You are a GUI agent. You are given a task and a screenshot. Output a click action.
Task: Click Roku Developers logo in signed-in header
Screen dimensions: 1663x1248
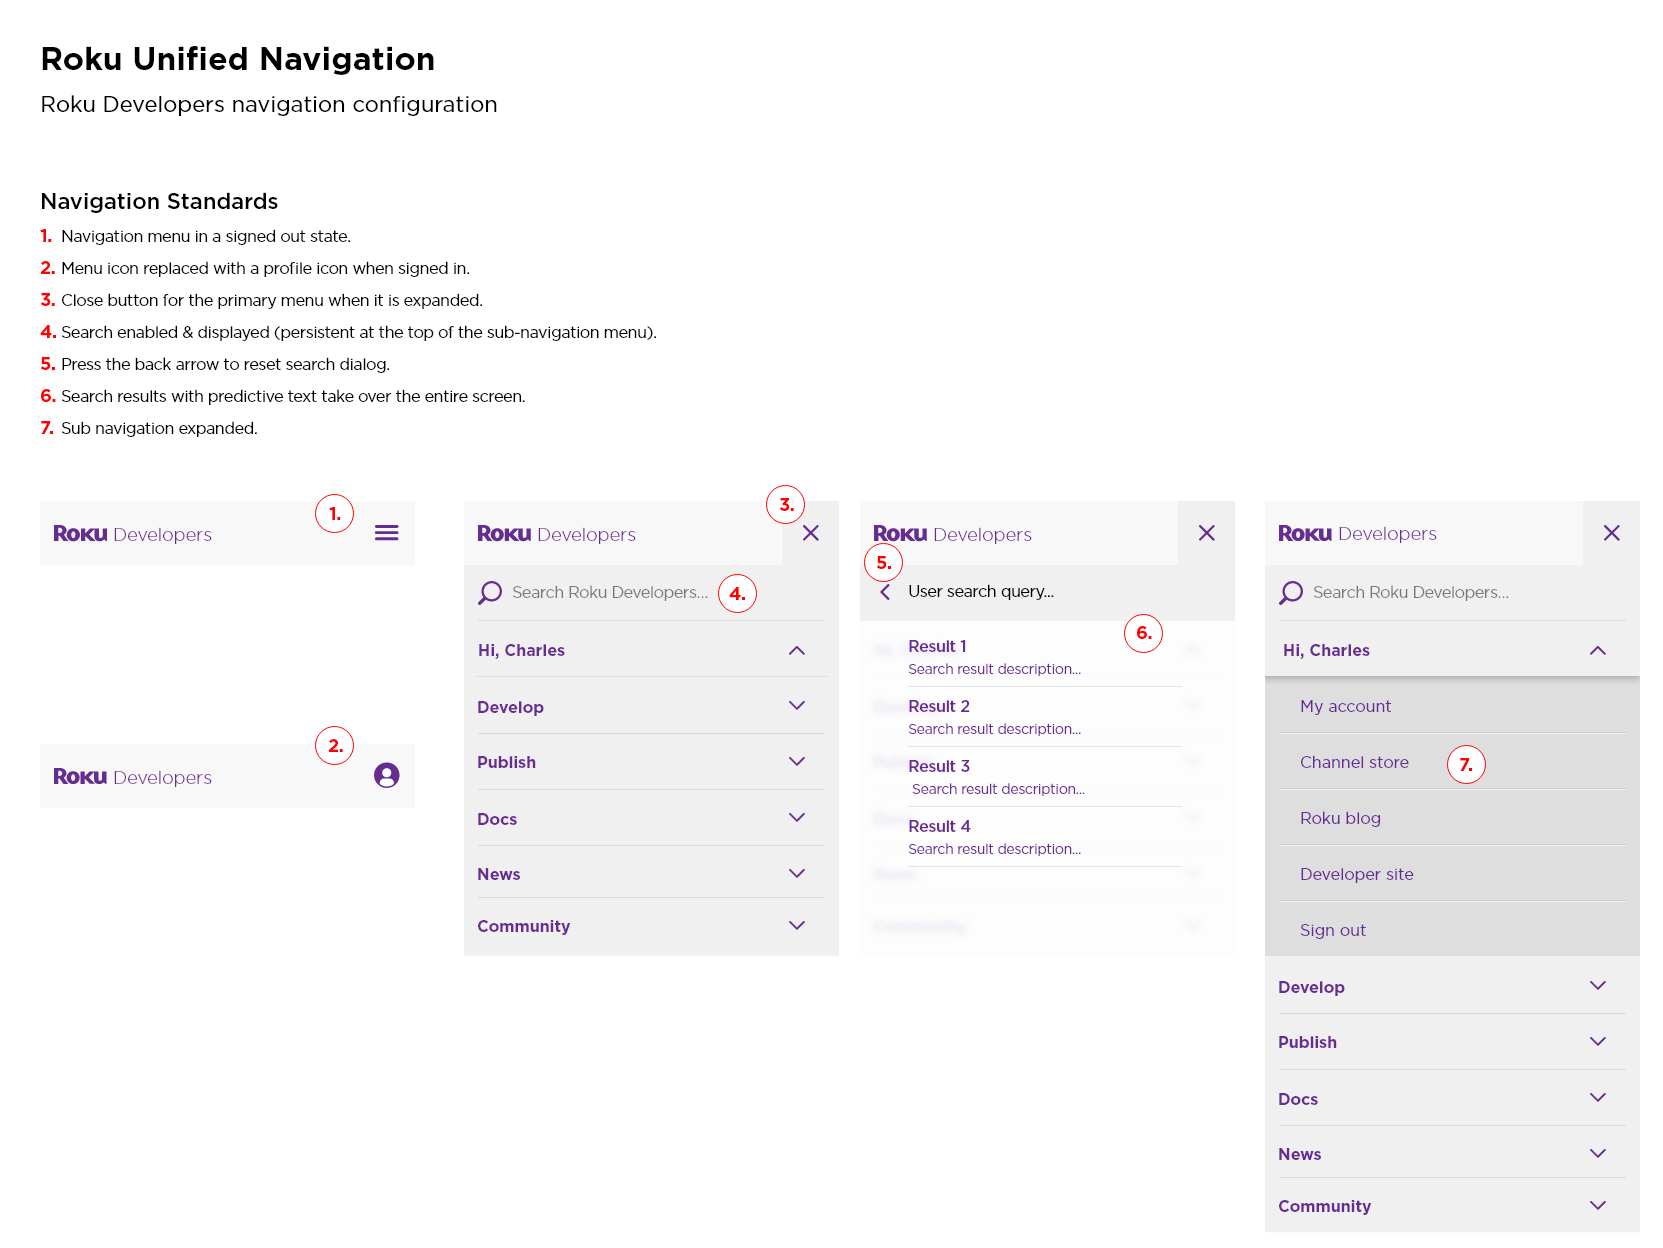pyautogui.click(x=132, y=777)
